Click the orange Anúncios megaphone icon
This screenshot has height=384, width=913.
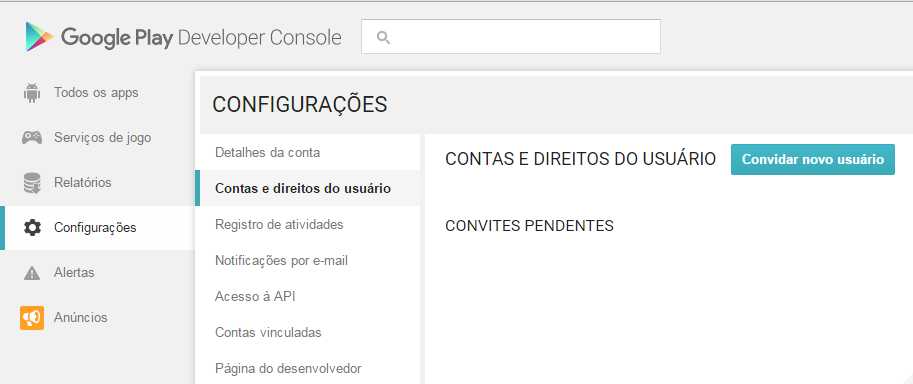coord(32,318)
